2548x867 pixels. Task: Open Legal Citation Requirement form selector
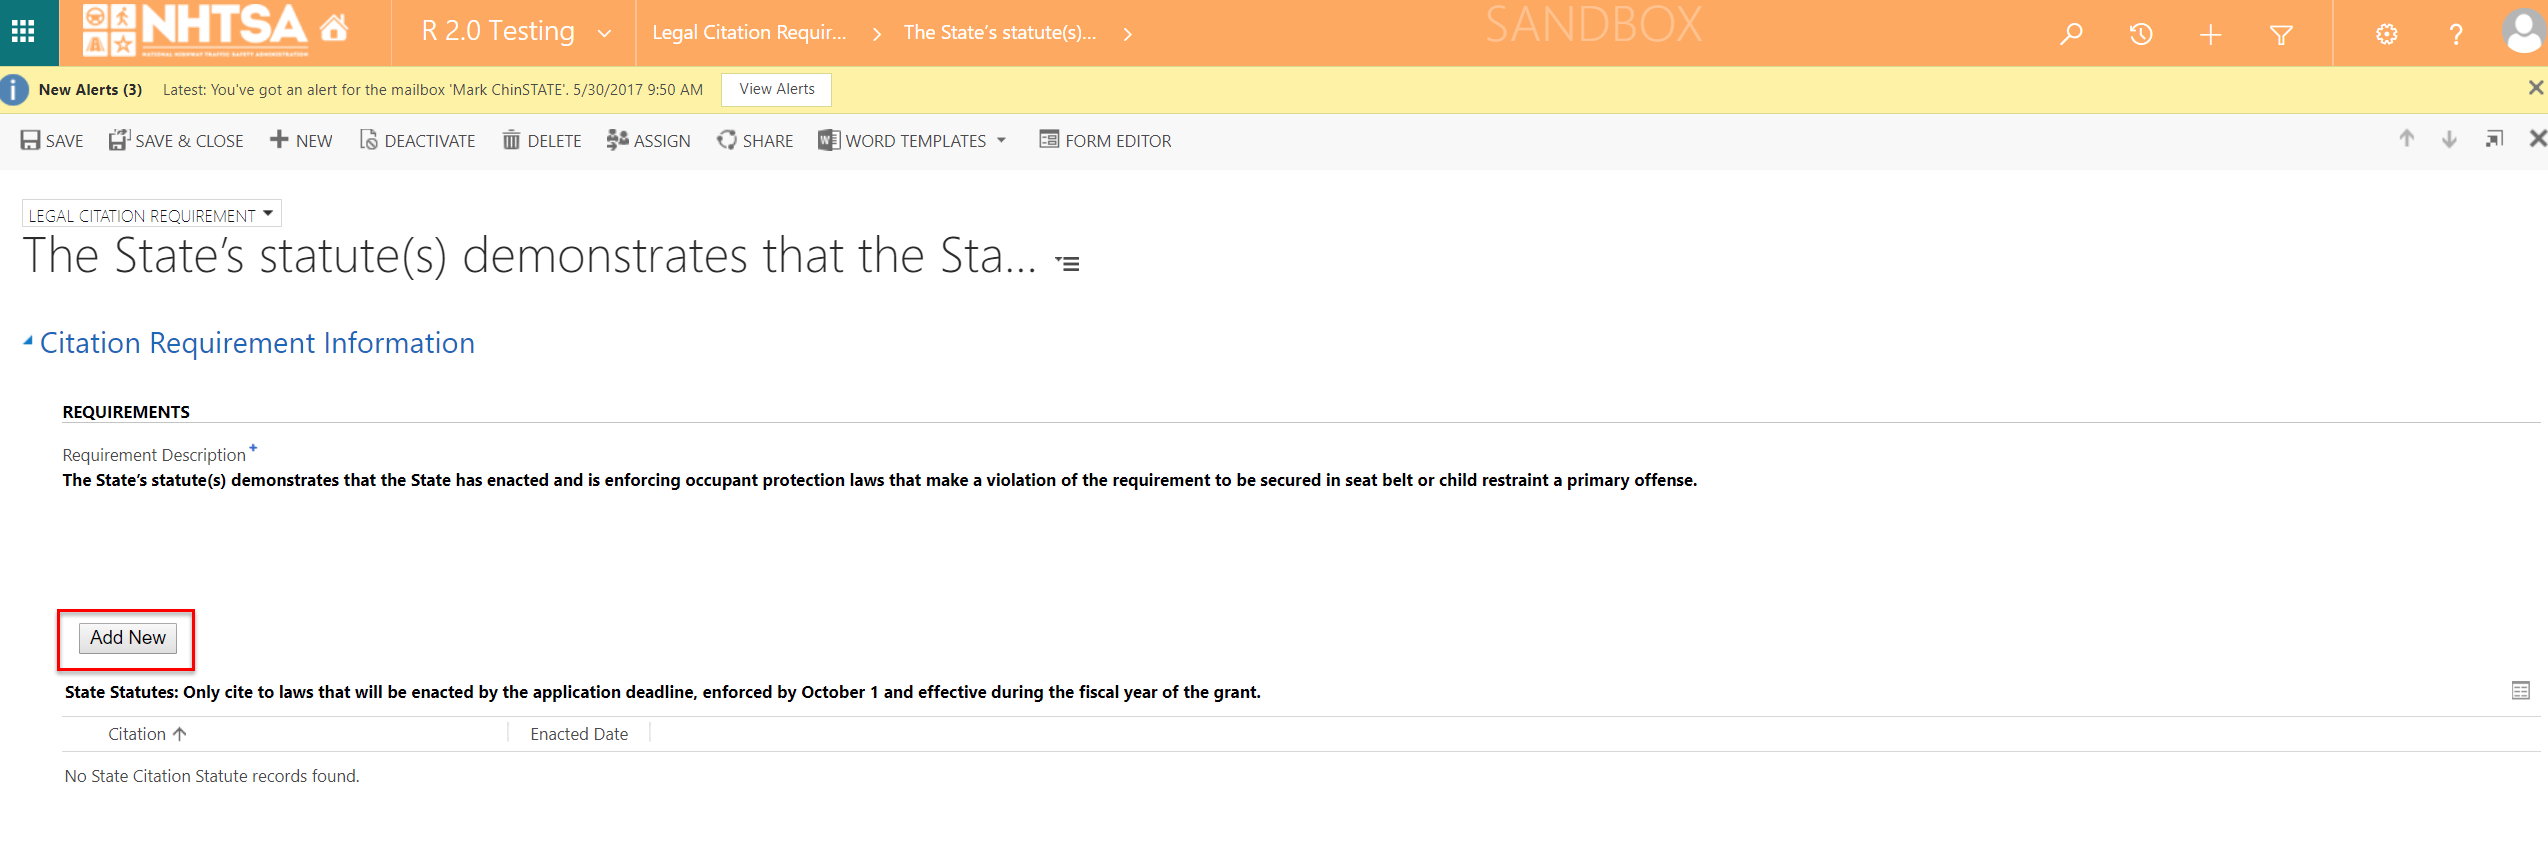click(x=151, y=215)
